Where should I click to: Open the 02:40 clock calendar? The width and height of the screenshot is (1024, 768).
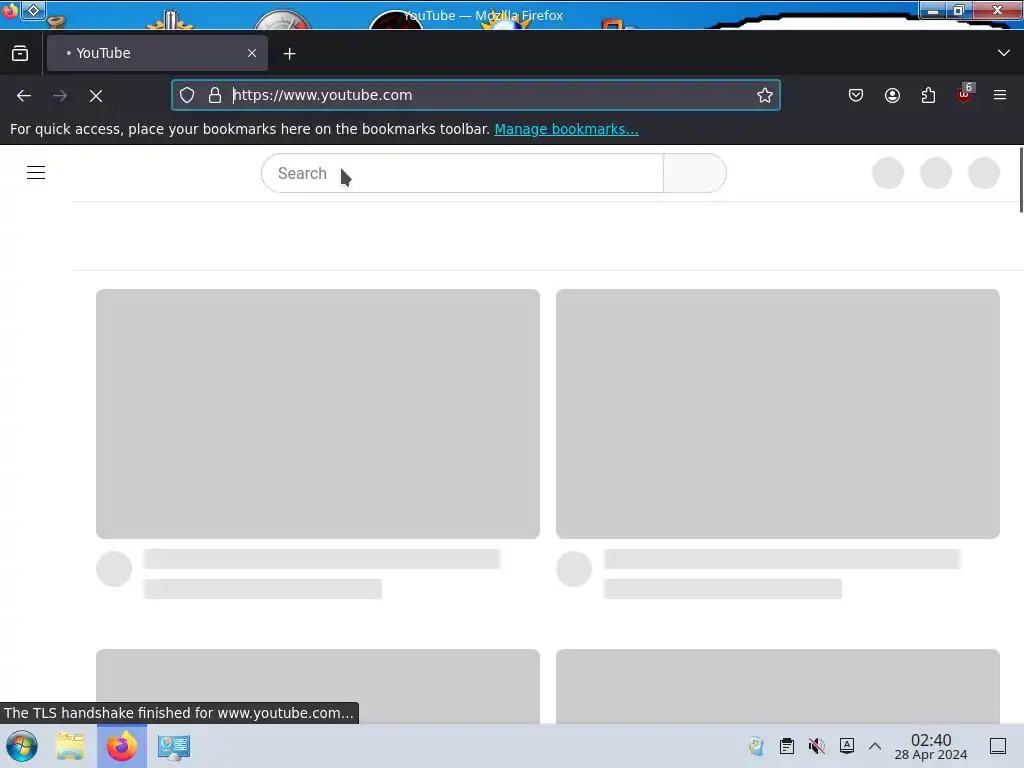[x=931, y=746]
